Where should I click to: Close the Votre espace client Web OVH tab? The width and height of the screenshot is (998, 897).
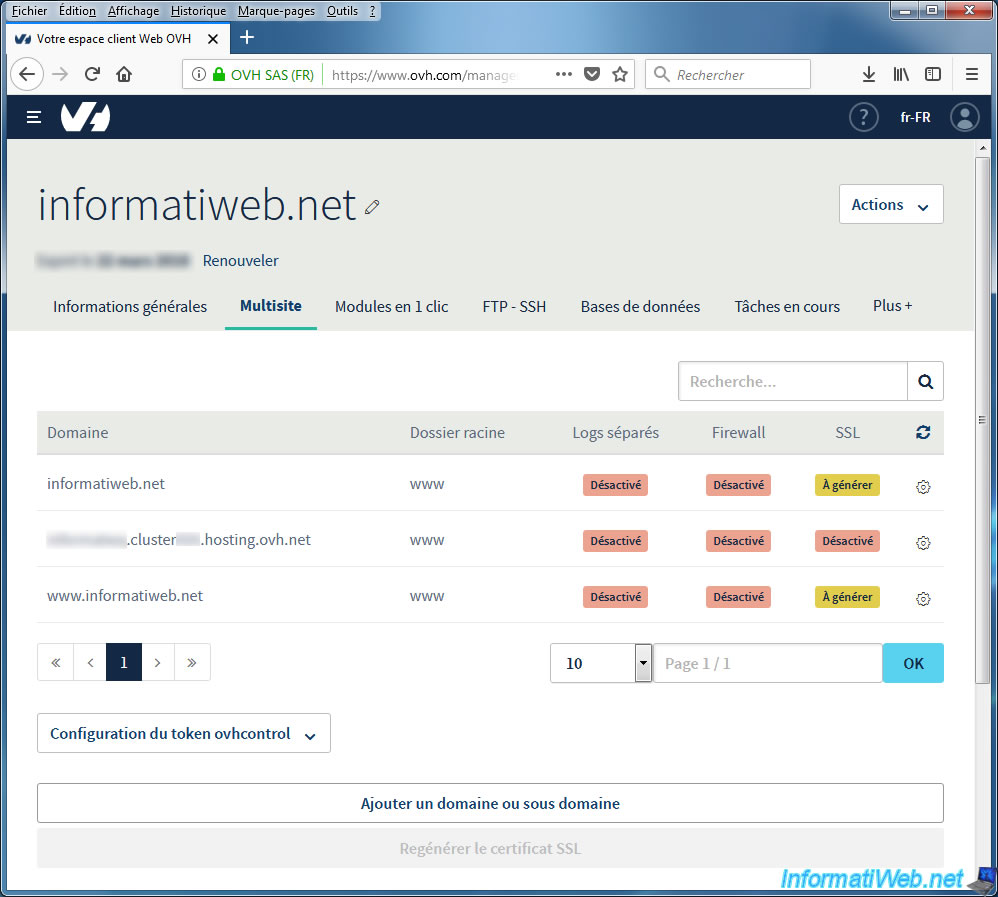(x=213, y=39)
